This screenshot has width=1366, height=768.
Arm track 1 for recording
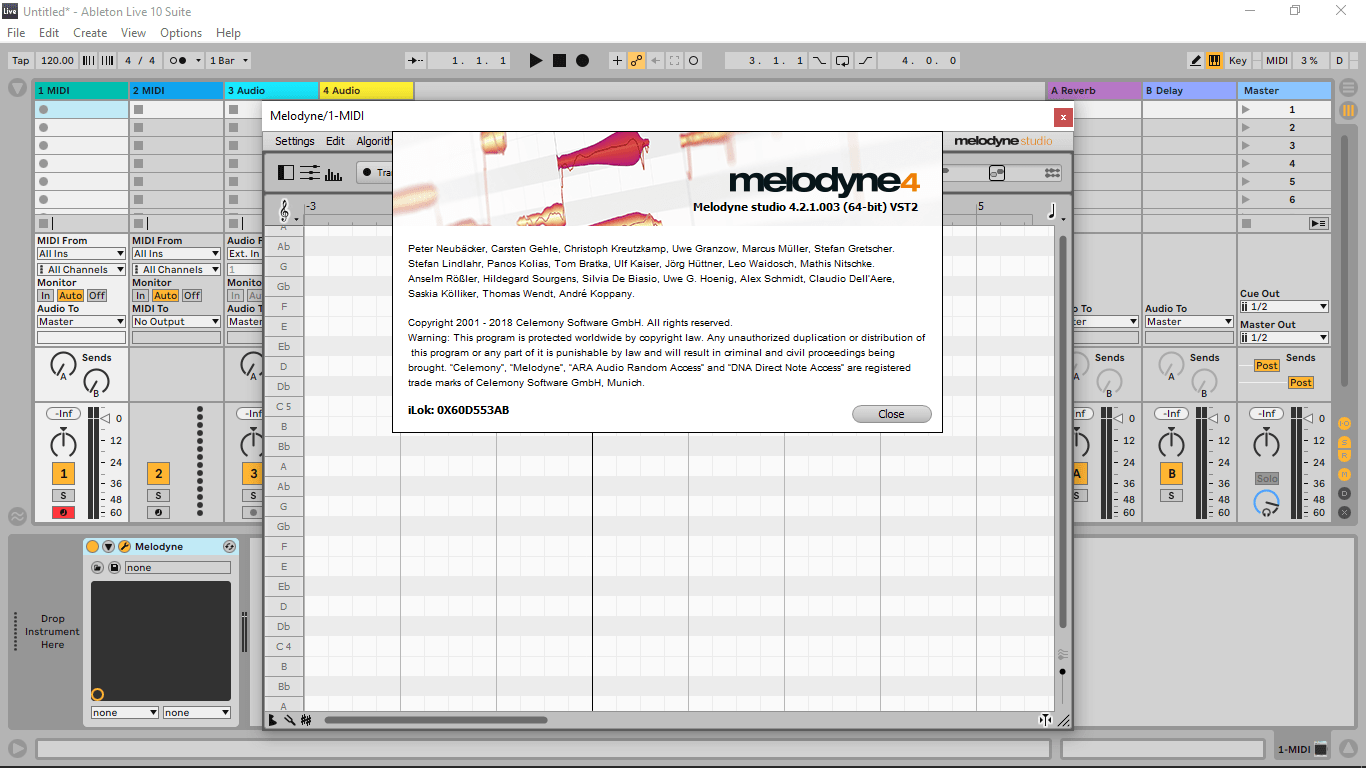(x=63, y=513)
